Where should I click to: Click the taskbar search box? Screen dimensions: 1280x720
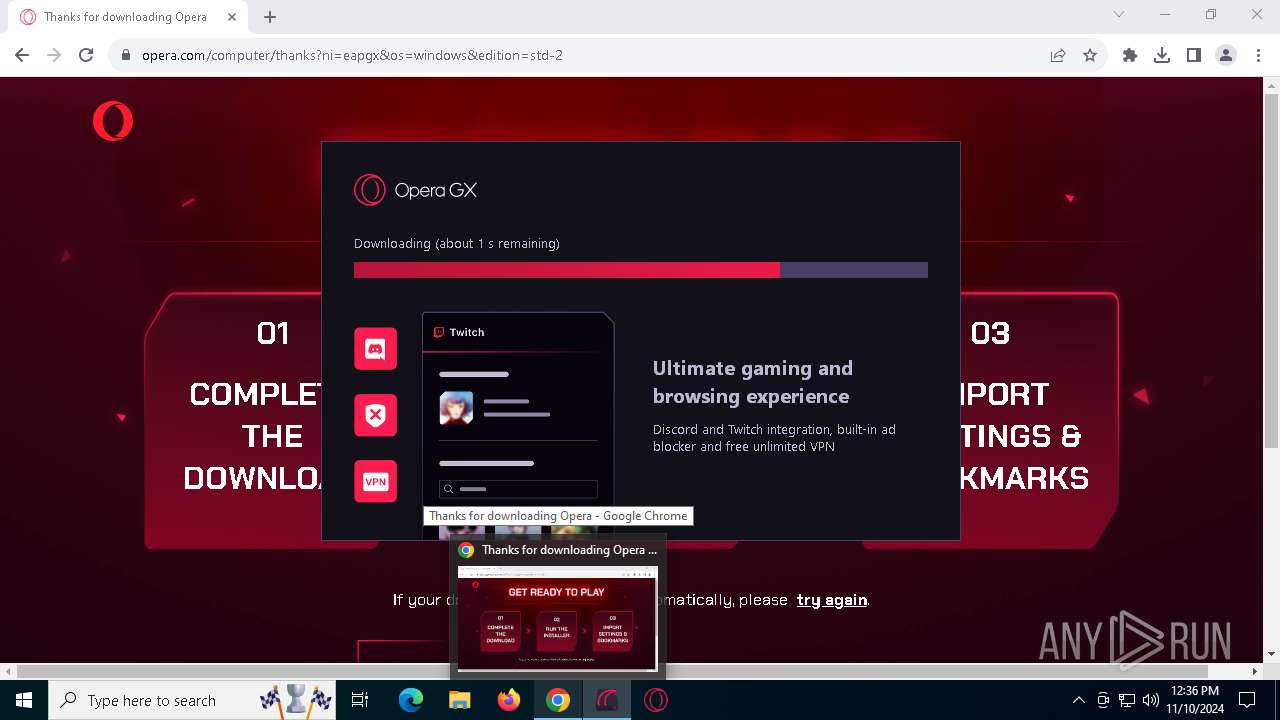192,700
